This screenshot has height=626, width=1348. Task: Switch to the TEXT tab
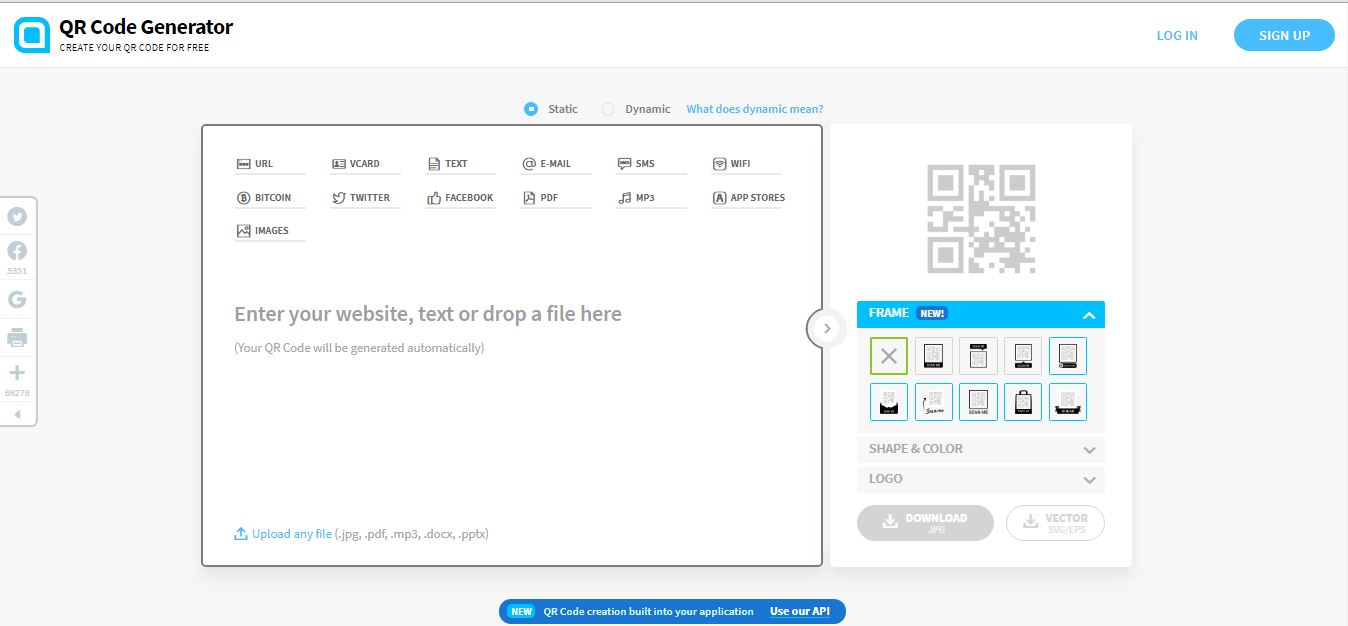coord(460,164)
